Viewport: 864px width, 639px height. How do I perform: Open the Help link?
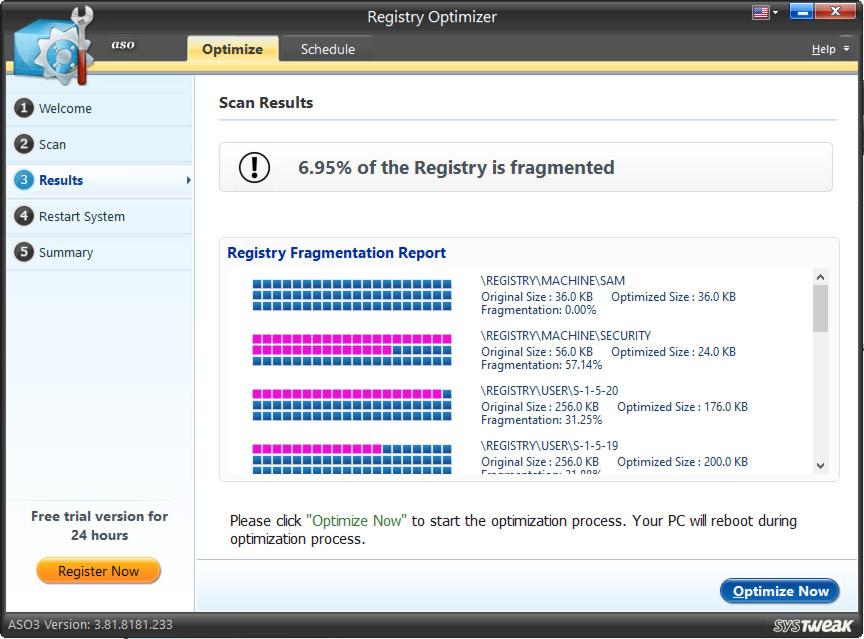824,48
